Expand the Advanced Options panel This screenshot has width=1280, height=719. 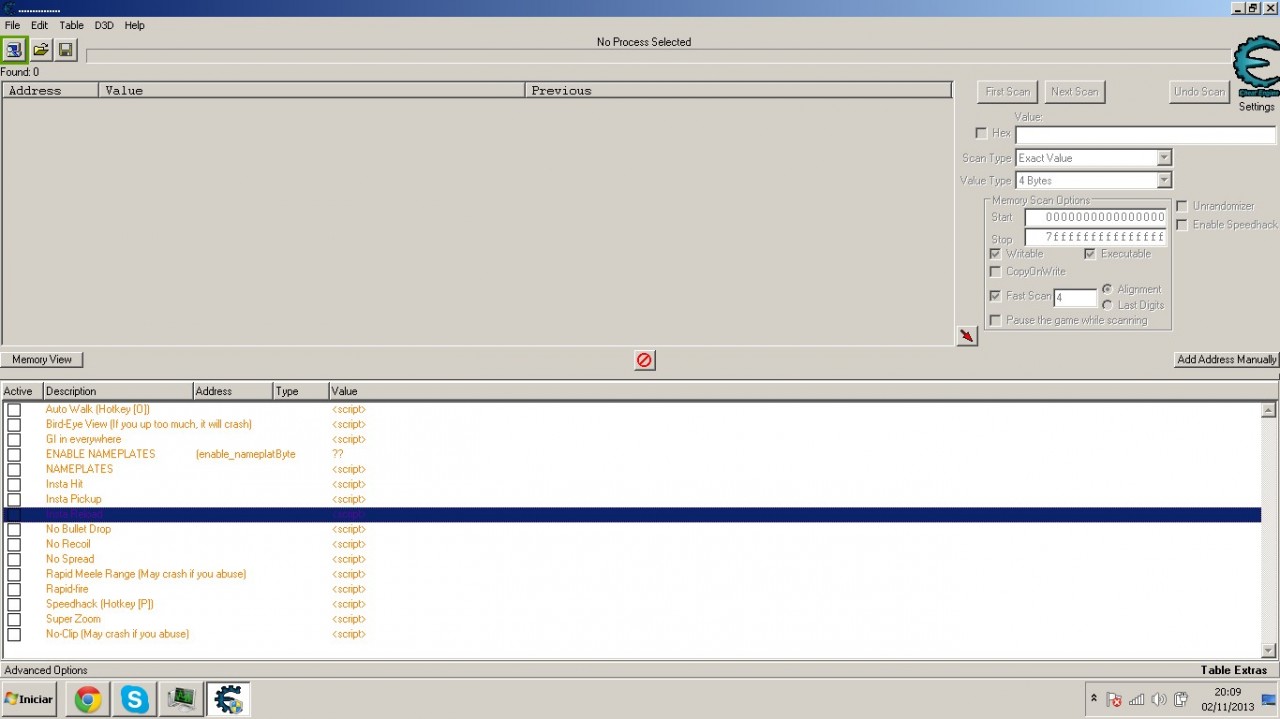[x=46, y=670]
